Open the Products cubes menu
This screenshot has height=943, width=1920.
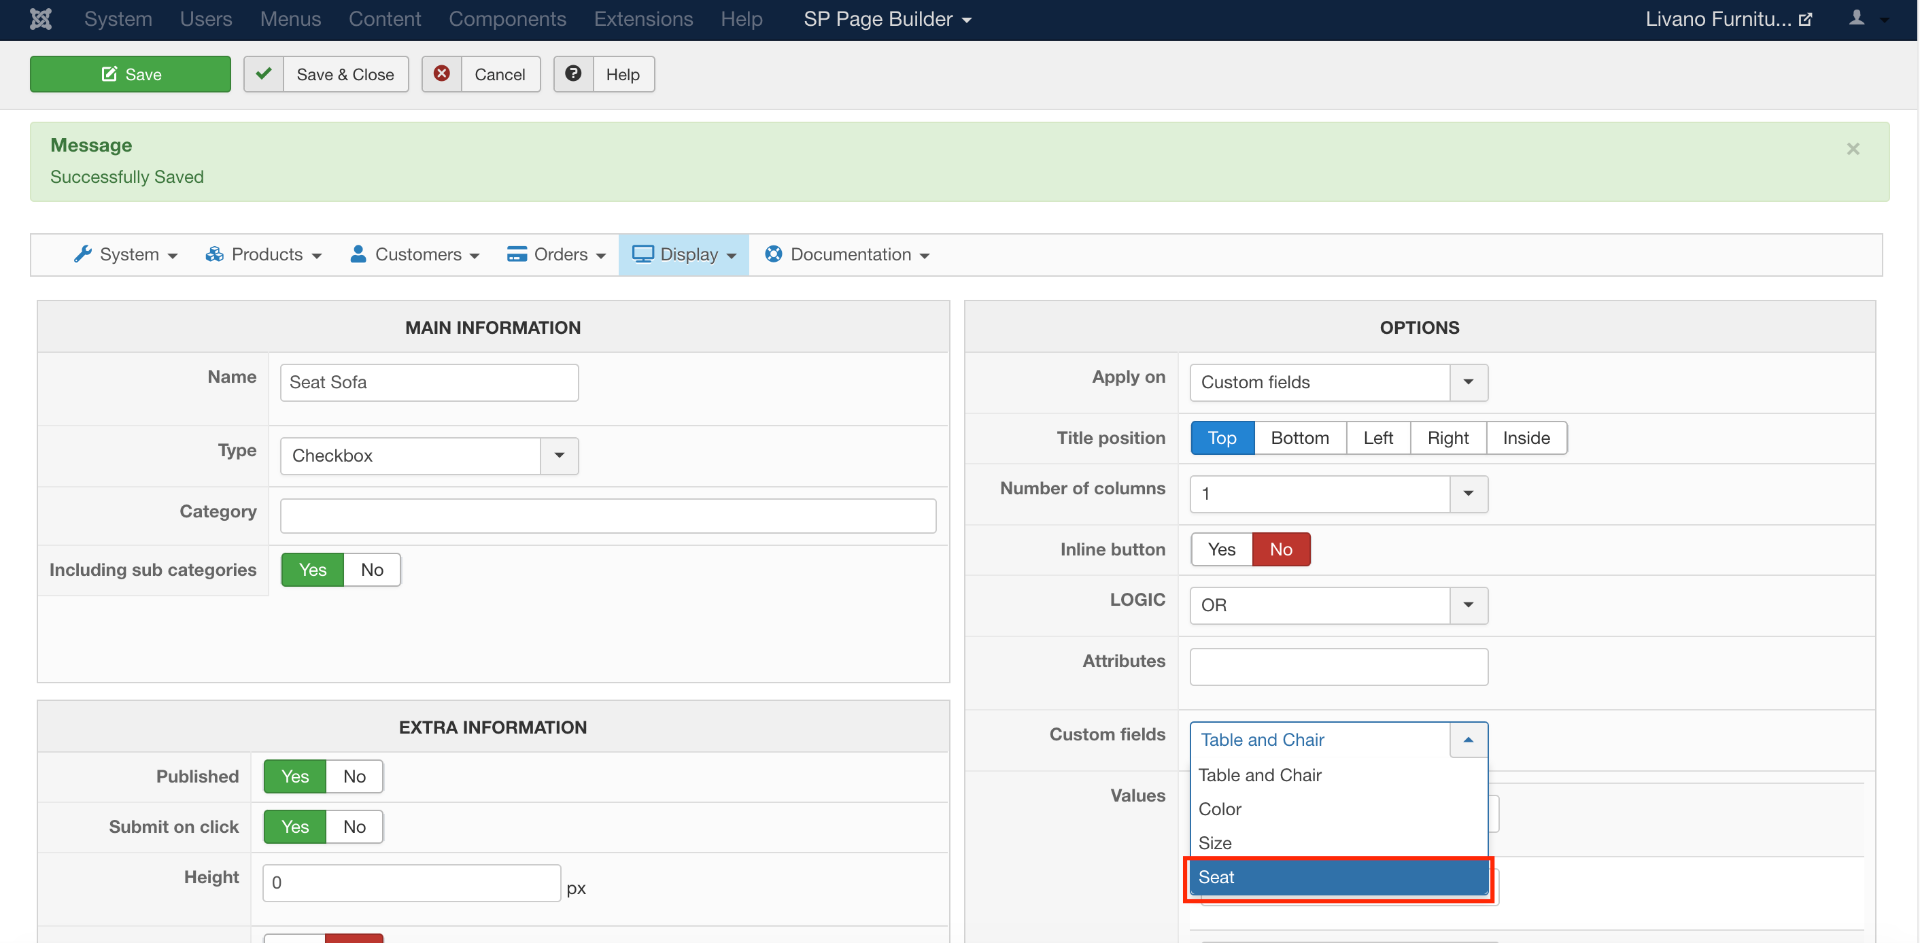(x=264, y=255)
